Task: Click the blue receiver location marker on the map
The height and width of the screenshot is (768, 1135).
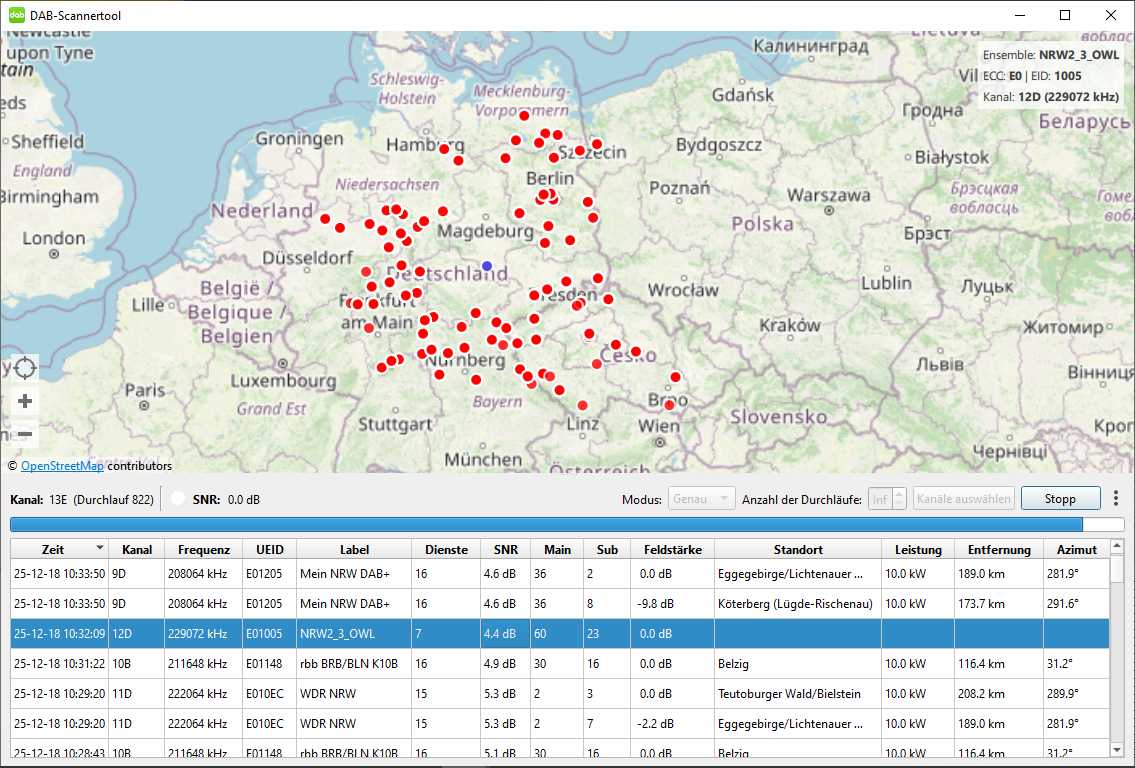Action: point(487,266)
